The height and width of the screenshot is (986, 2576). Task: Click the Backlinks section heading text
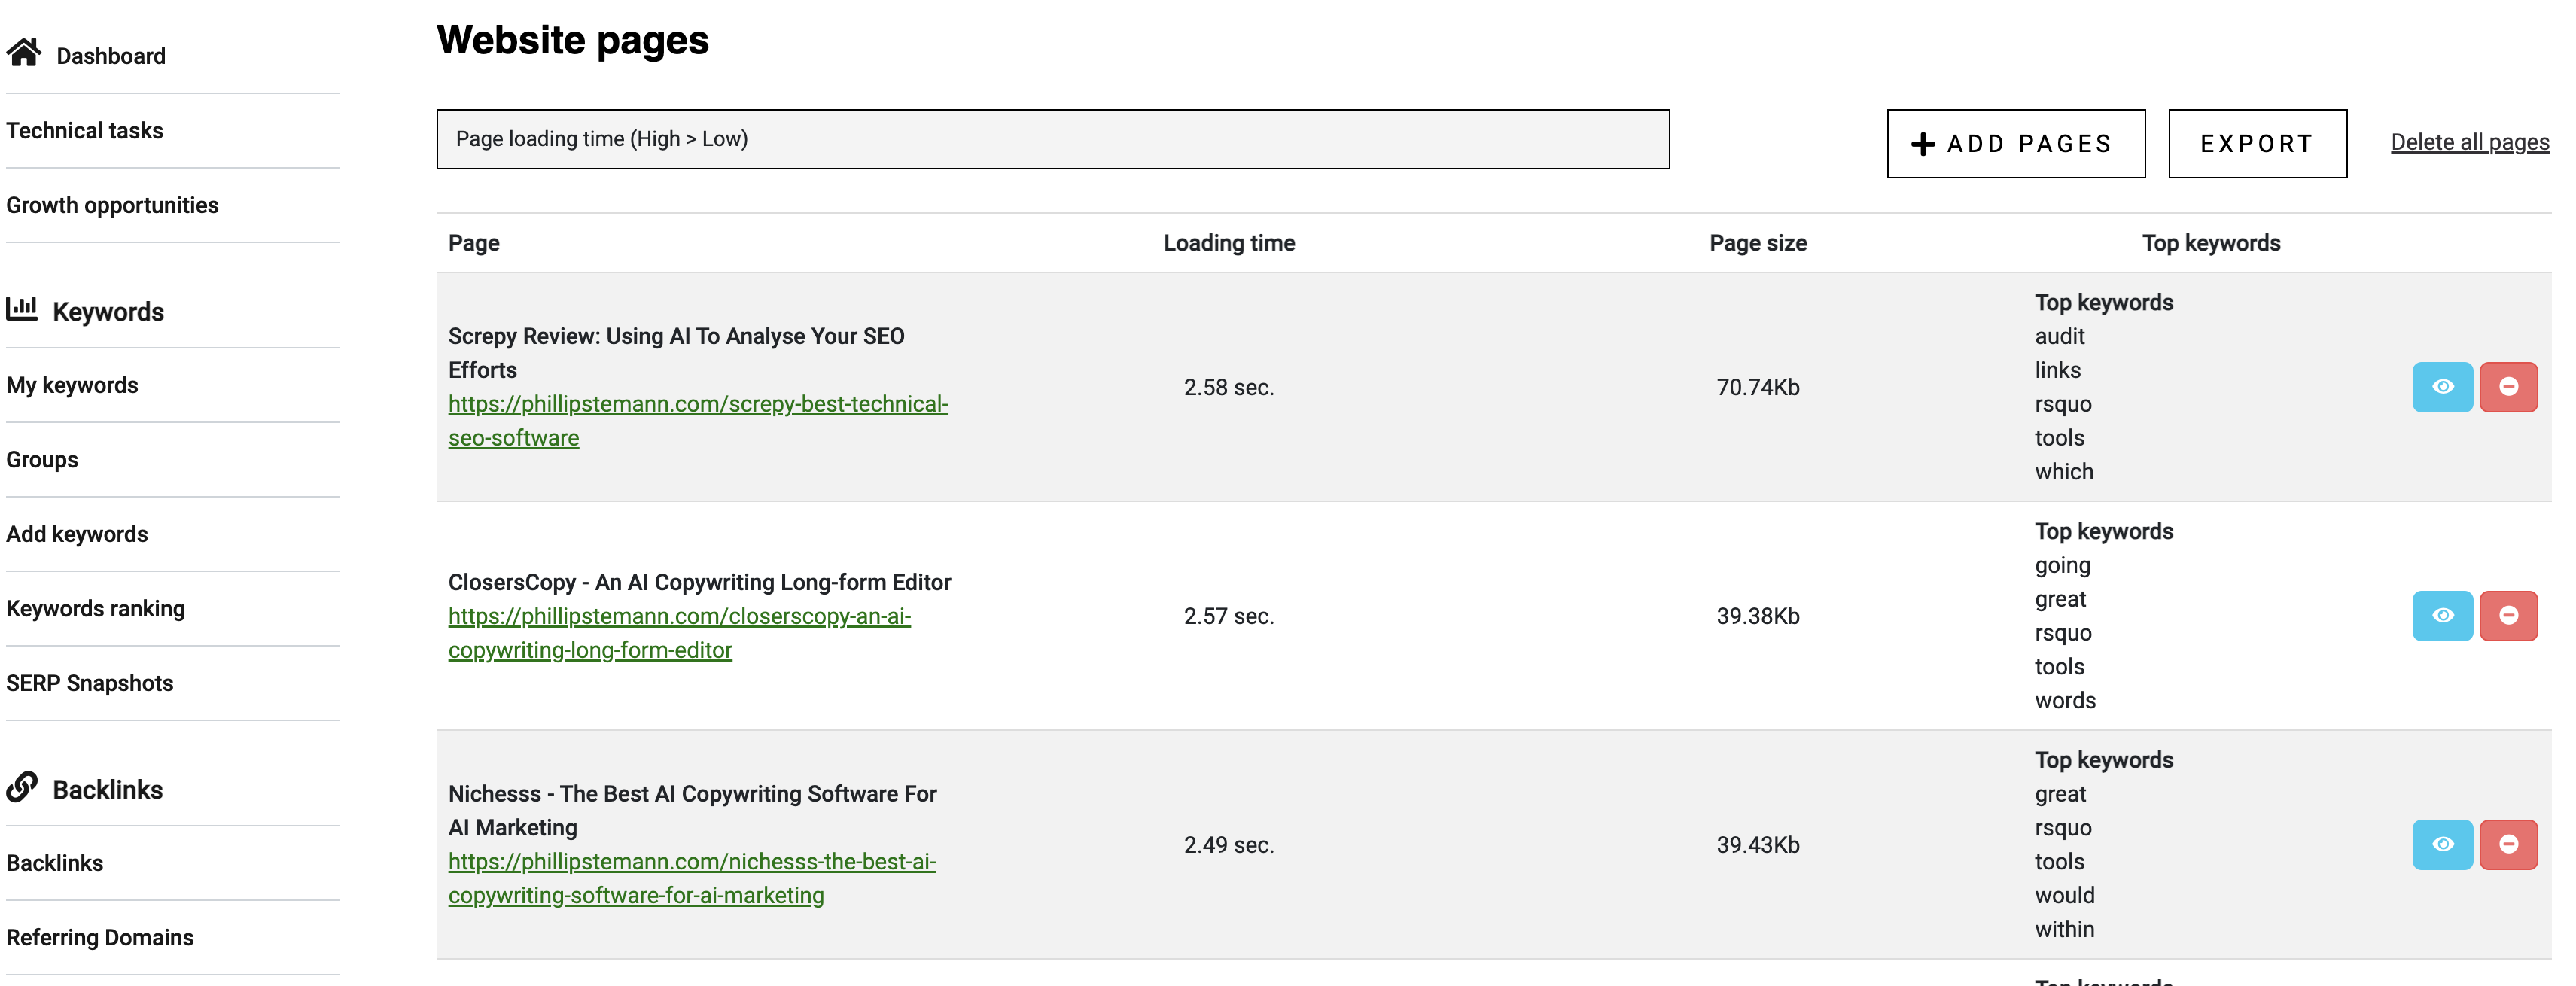point(108,790)
